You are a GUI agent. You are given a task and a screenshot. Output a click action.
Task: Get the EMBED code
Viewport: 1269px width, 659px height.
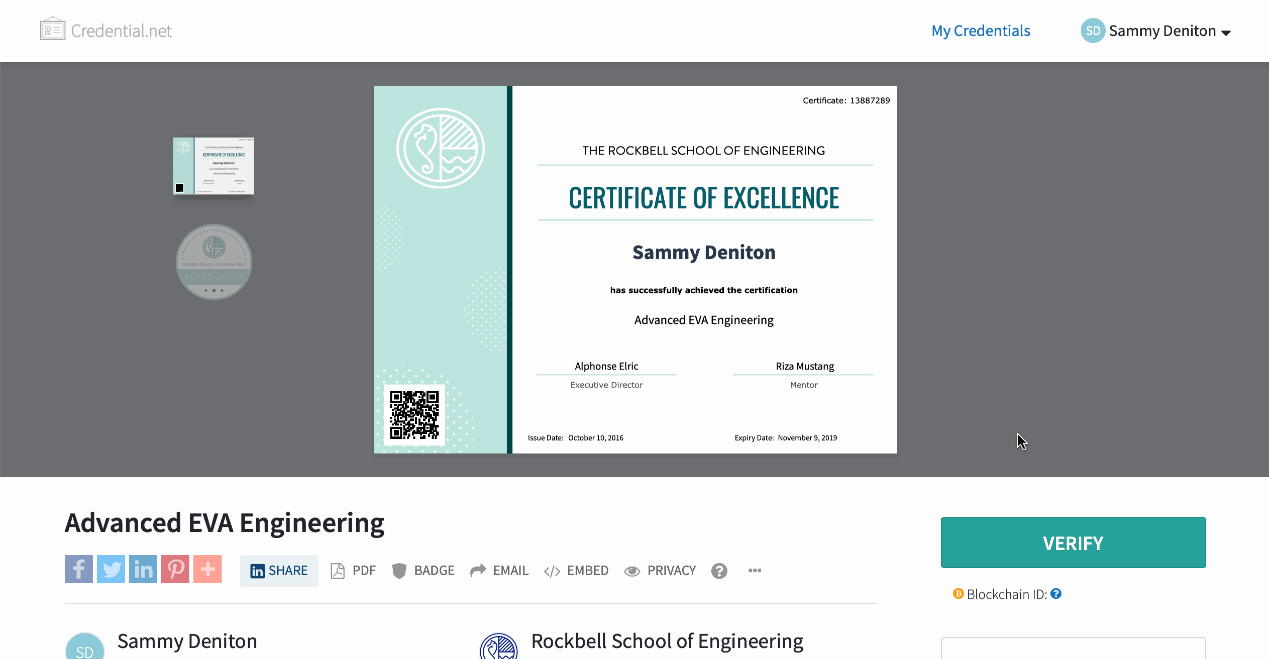pyautogui.click(x=576, y=571)
